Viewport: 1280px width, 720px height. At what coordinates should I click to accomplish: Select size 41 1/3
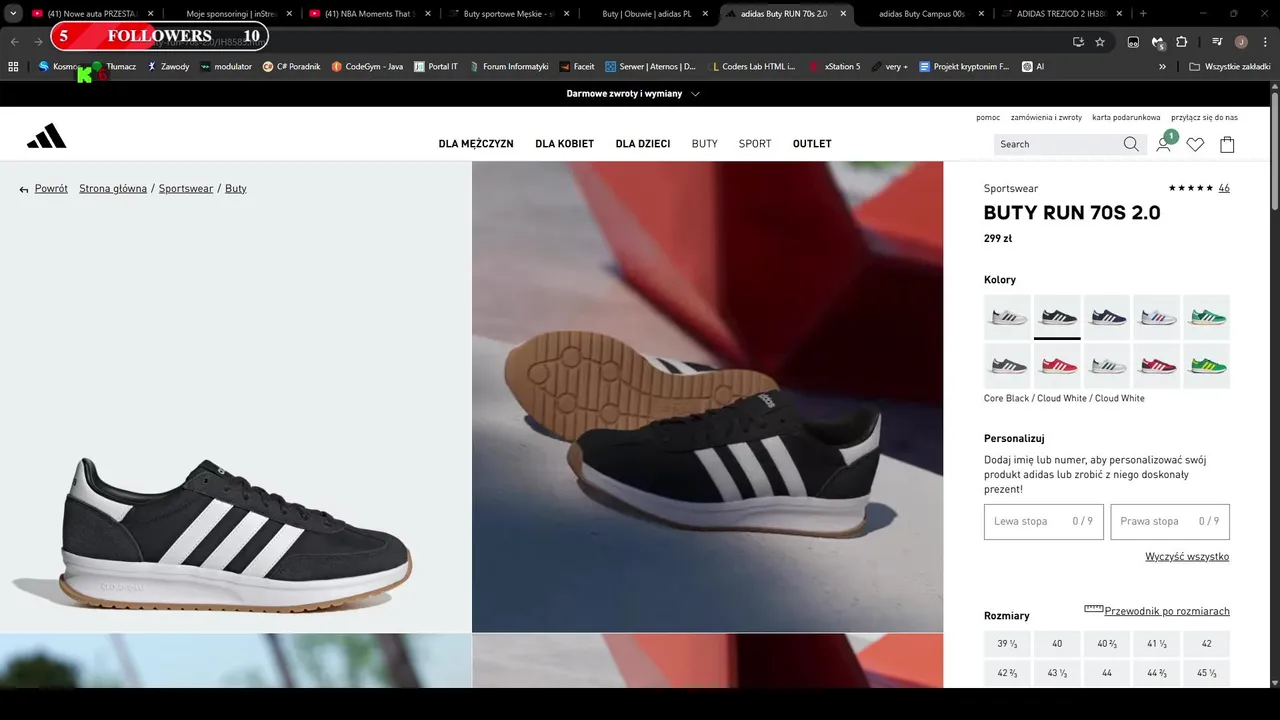tap(1157, 644)
